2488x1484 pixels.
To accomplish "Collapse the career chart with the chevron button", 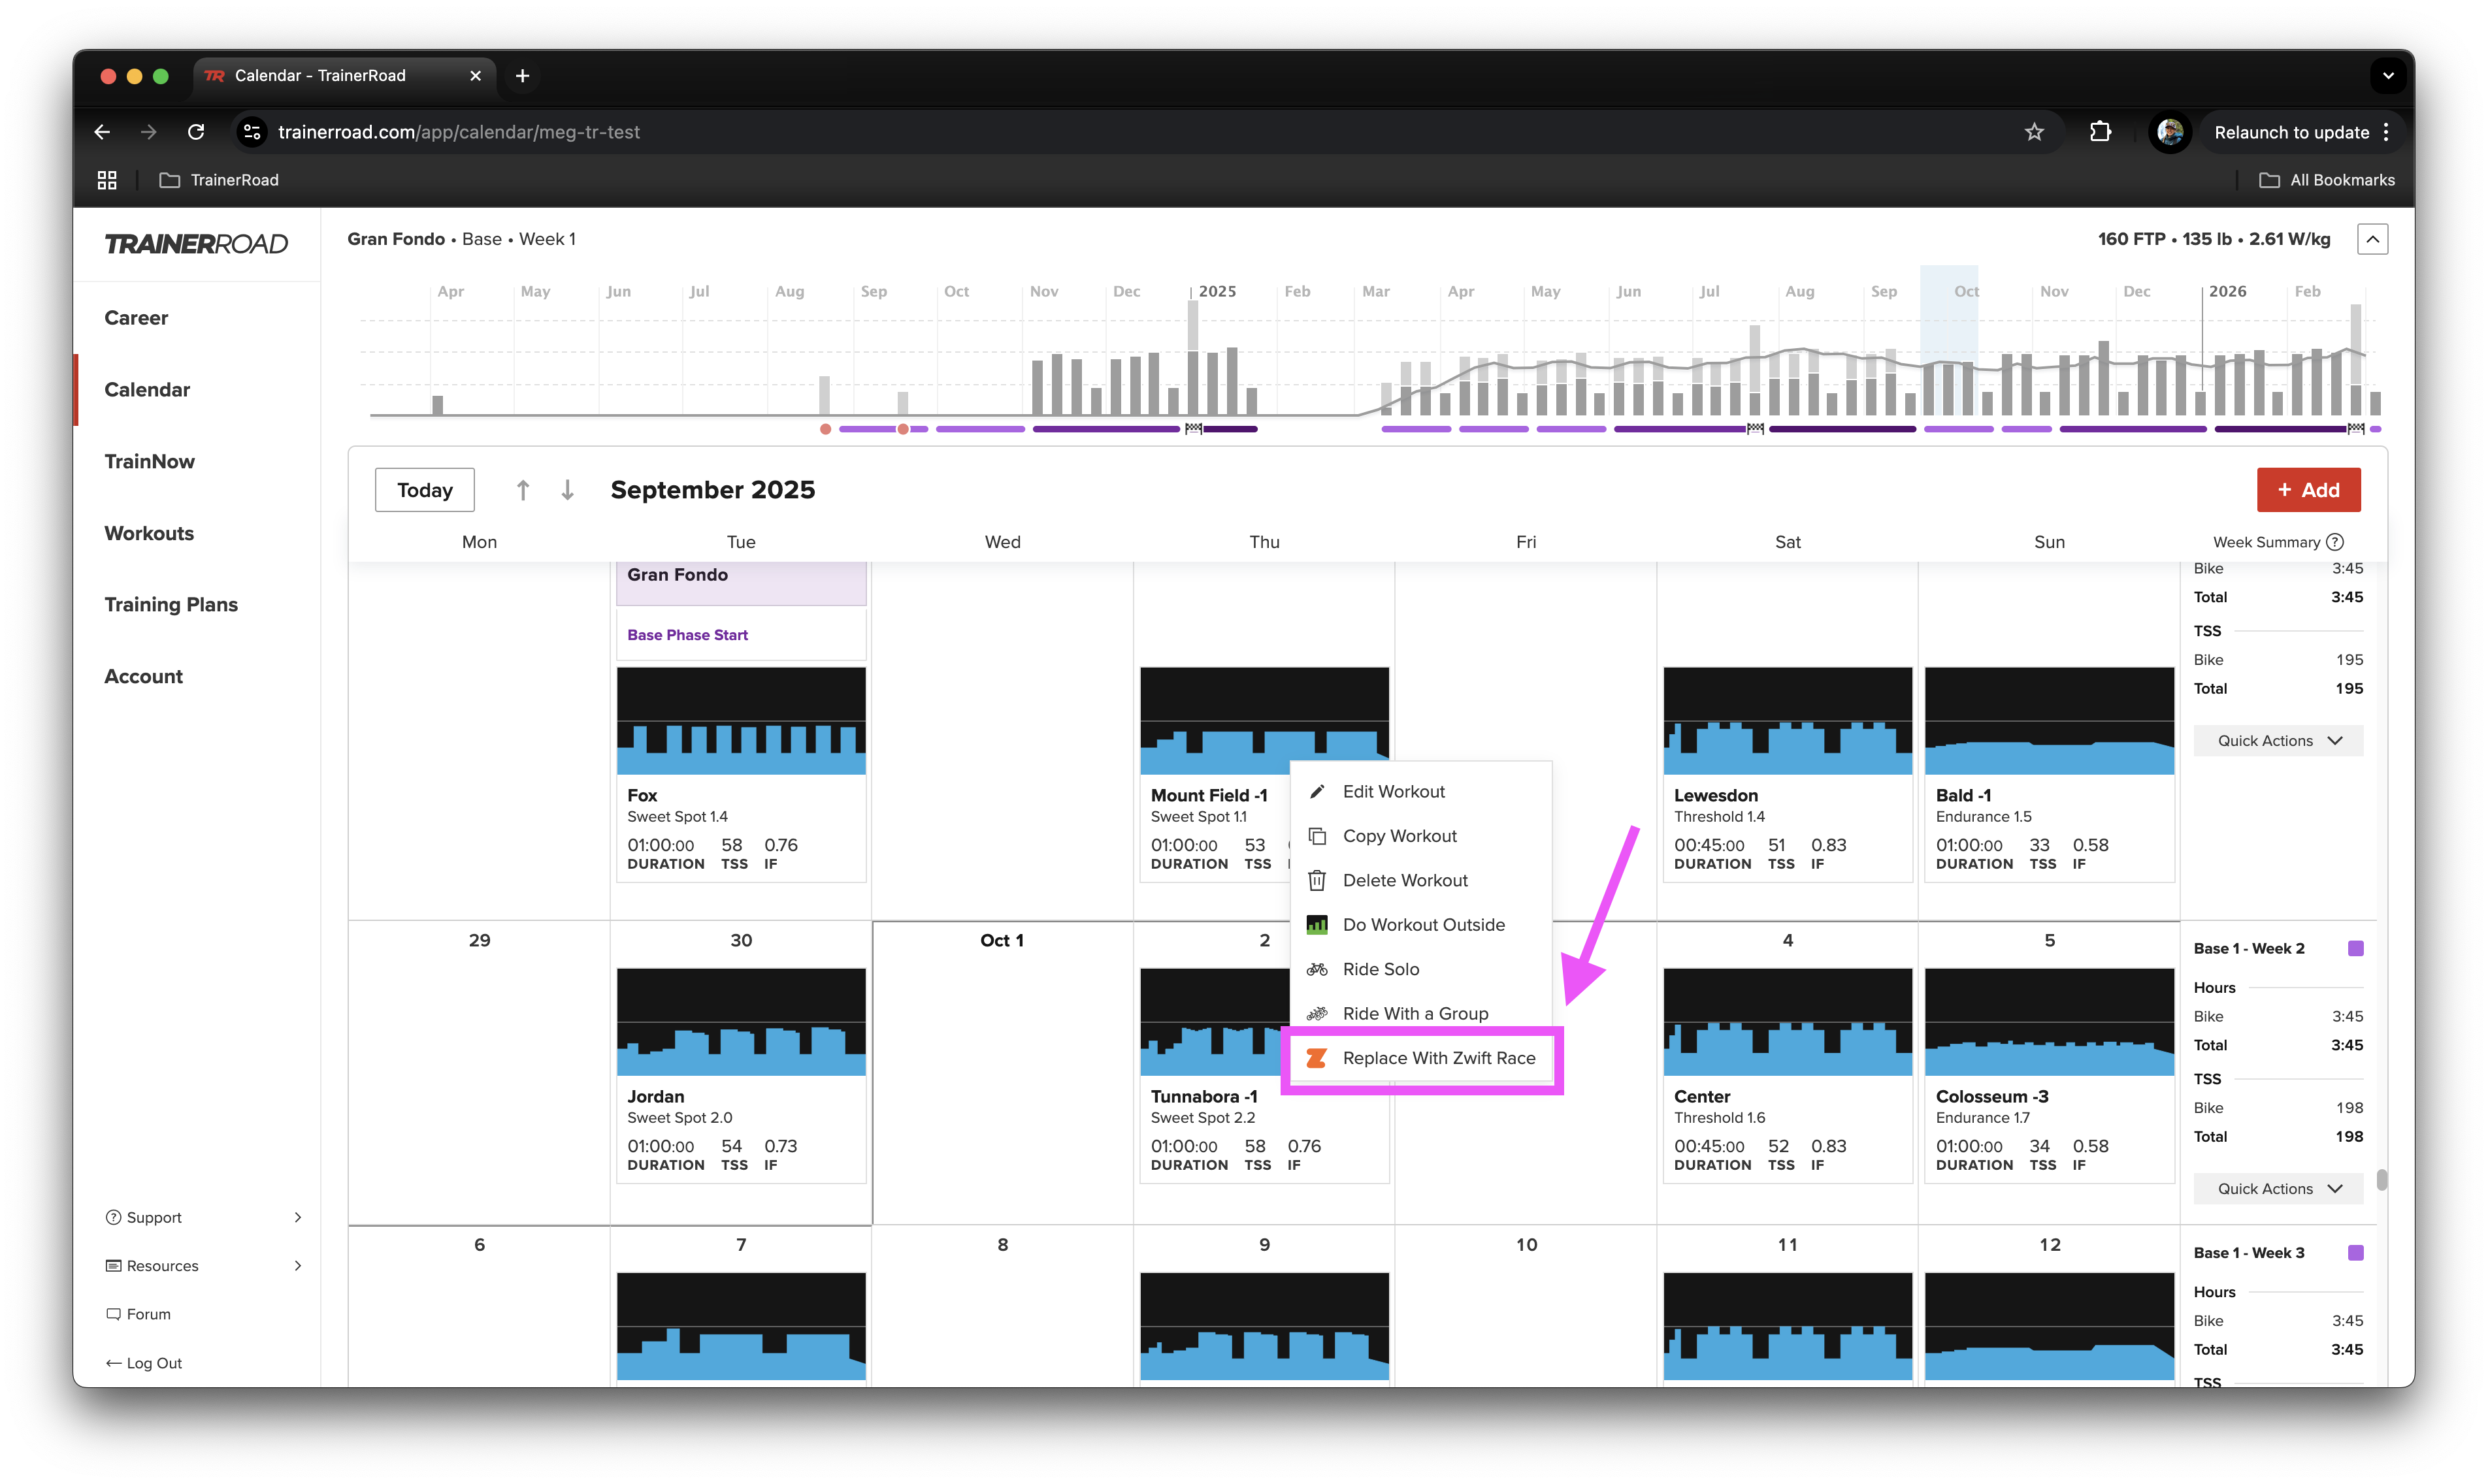I will [2372, 240].
